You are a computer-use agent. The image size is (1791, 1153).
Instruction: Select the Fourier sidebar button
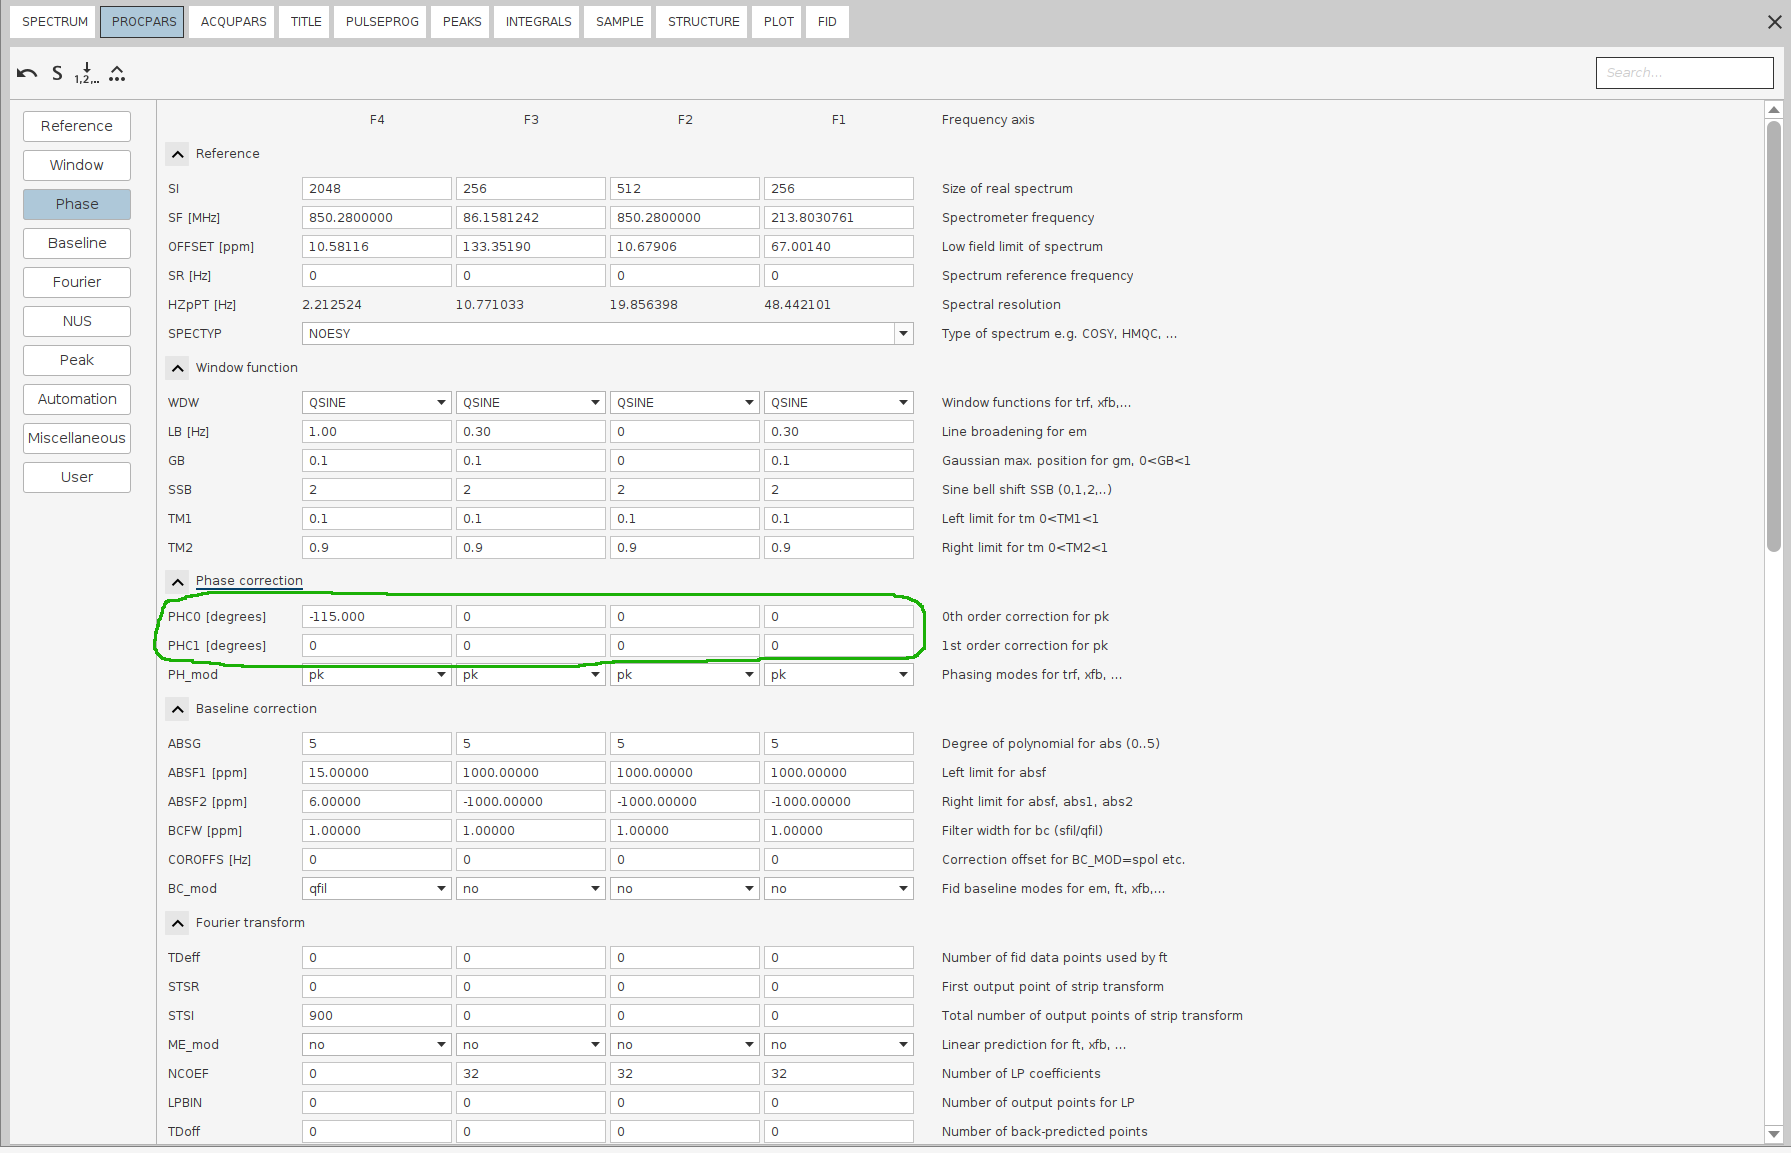(x=77, y=282)
